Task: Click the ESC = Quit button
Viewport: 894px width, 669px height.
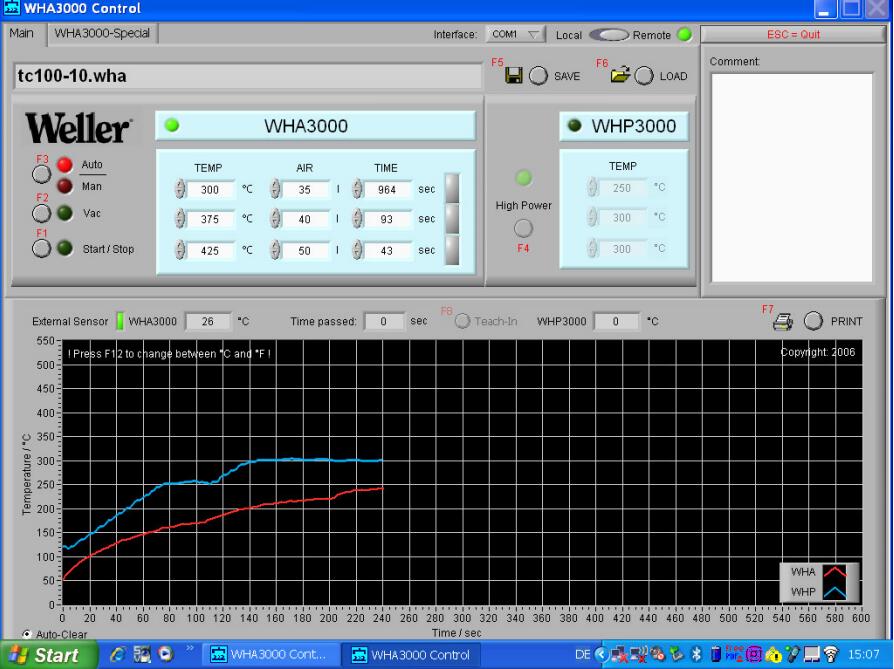Action: [793, 34]
